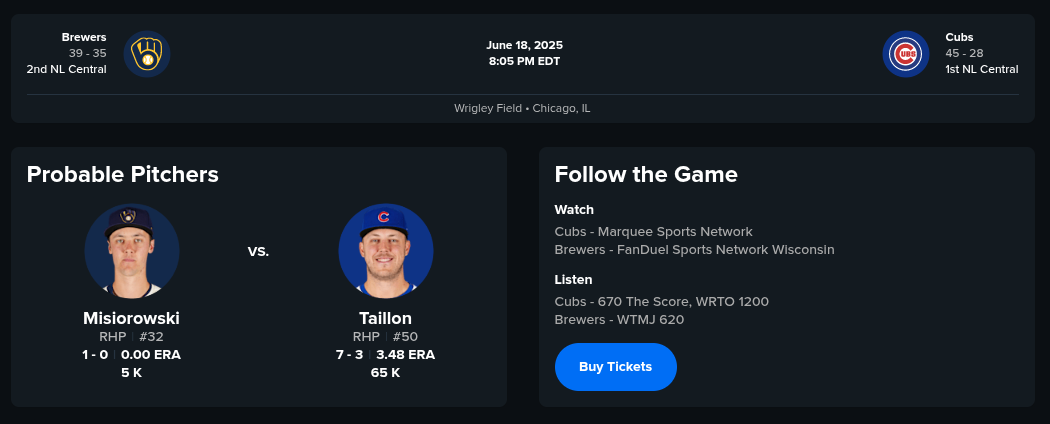
Task: Click the Probable Pitchers heading
Action: click(x=122, y=175)
